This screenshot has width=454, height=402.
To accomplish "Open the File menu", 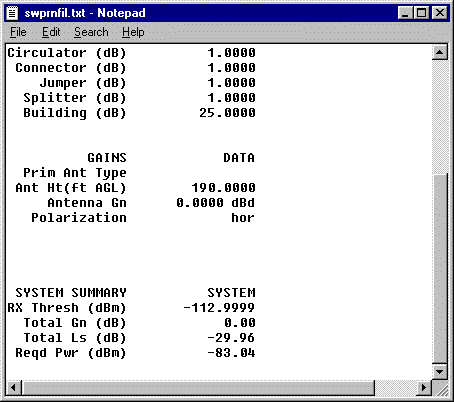I will [18, 32].
